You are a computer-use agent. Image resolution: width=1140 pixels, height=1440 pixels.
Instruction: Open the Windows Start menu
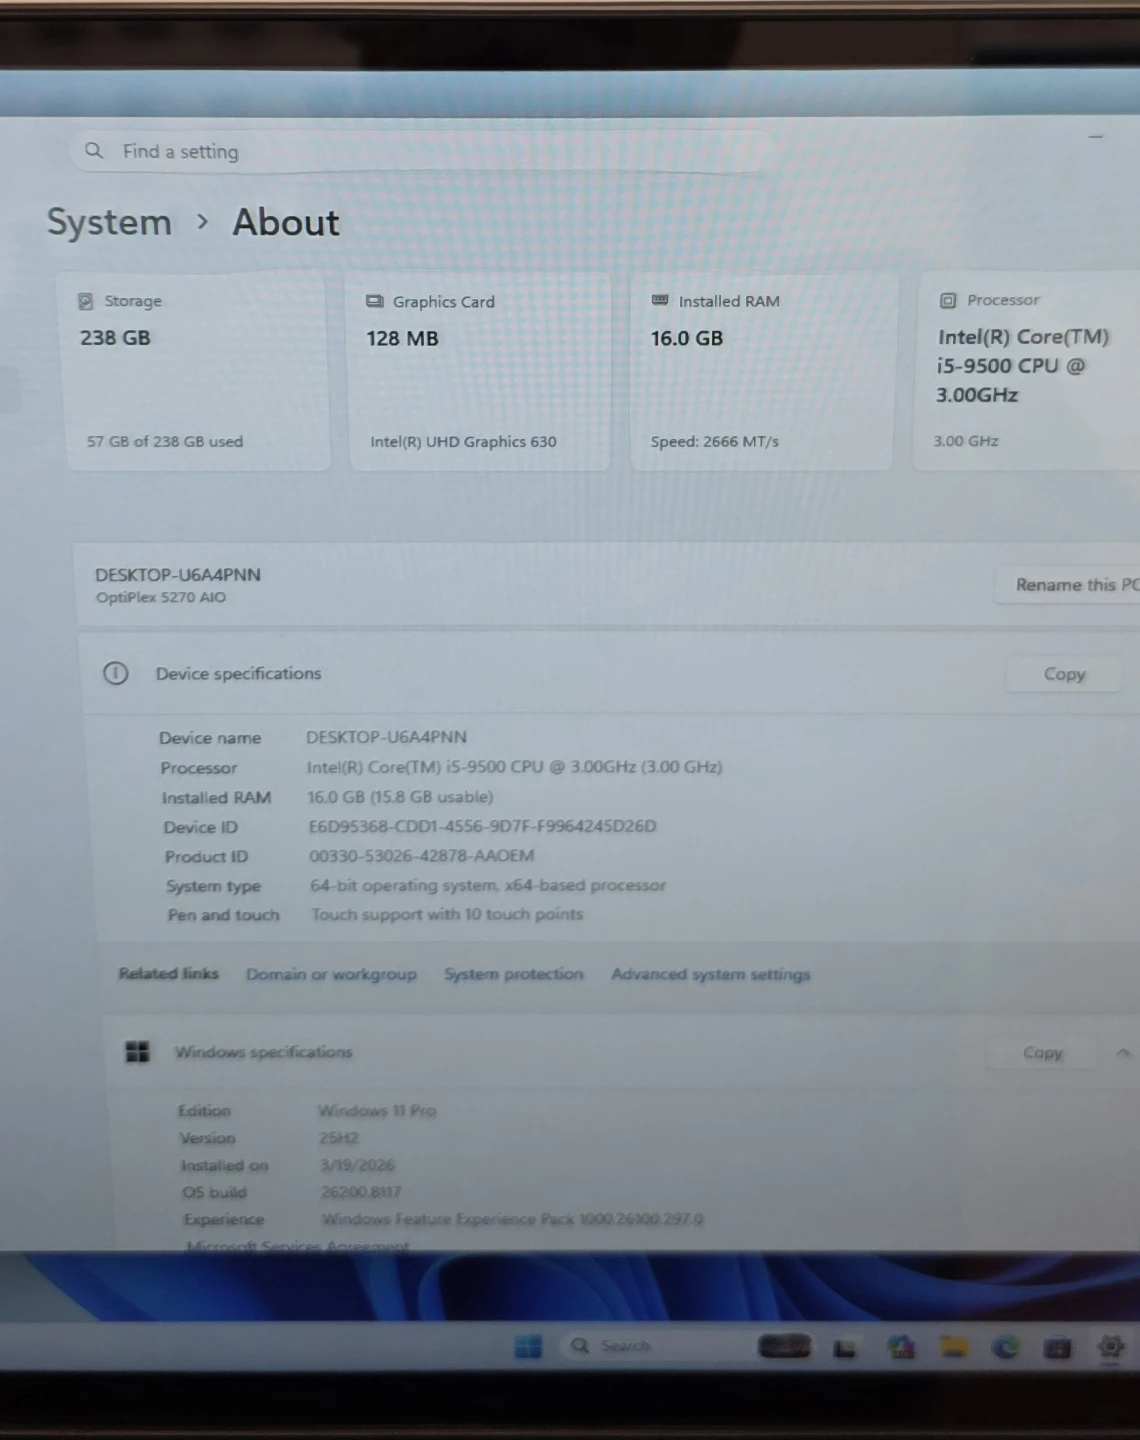(528, 1347)
